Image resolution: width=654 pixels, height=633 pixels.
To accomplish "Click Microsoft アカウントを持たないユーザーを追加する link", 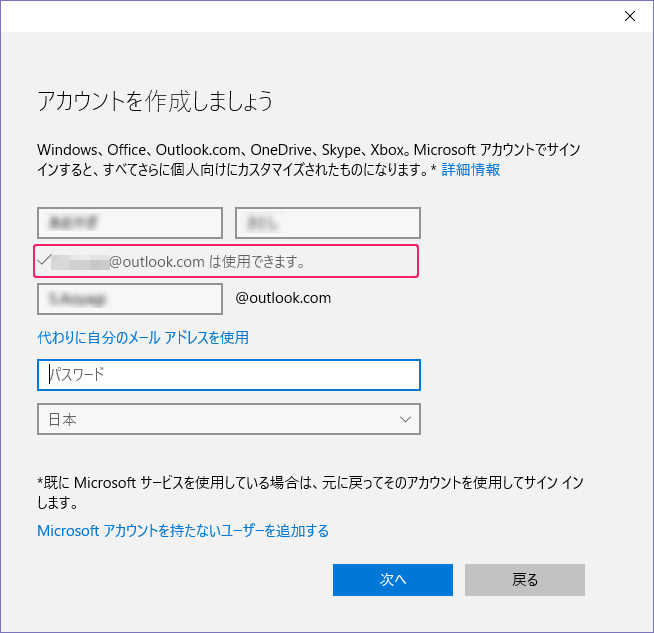I will click(183, 531).
